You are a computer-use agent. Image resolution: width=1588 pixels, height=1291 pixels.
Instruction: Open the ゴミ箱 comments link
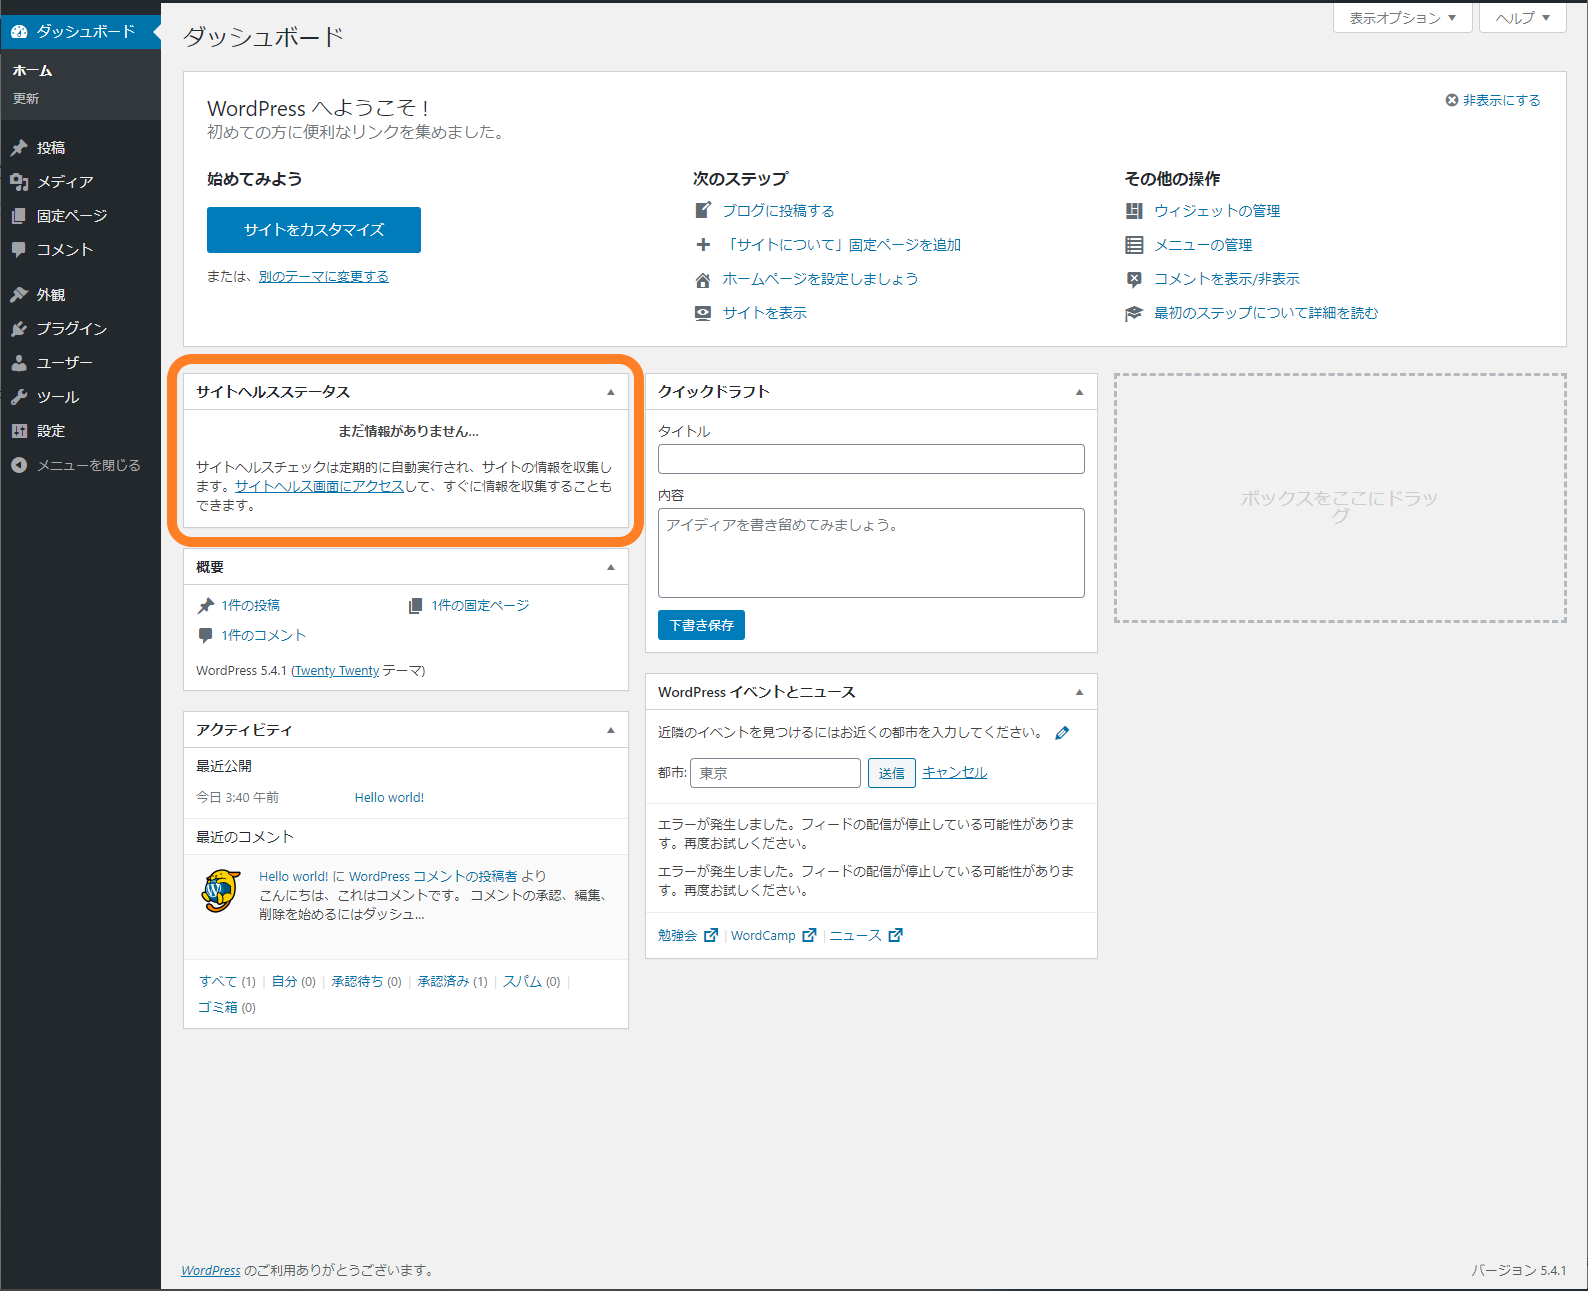click(x=217, y=1008)
